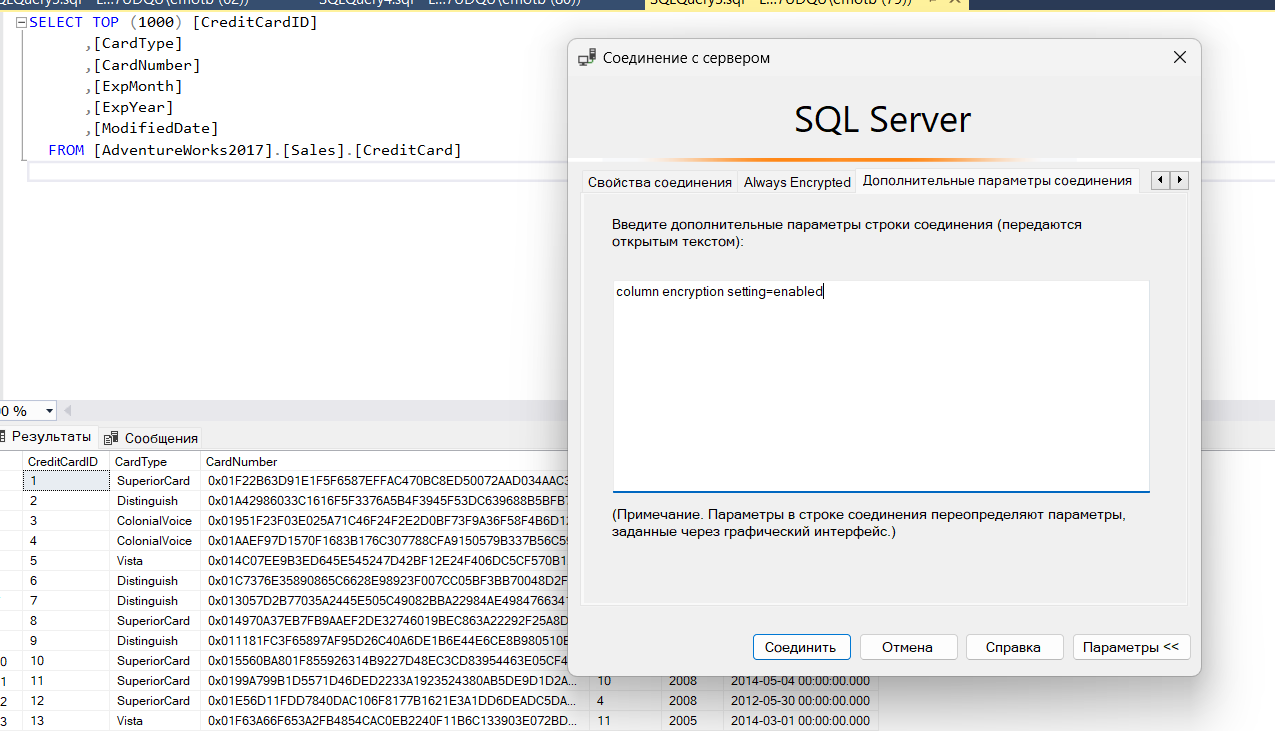Click the server connection dialog title icon

pyautogui.click(x=587, y=58)
